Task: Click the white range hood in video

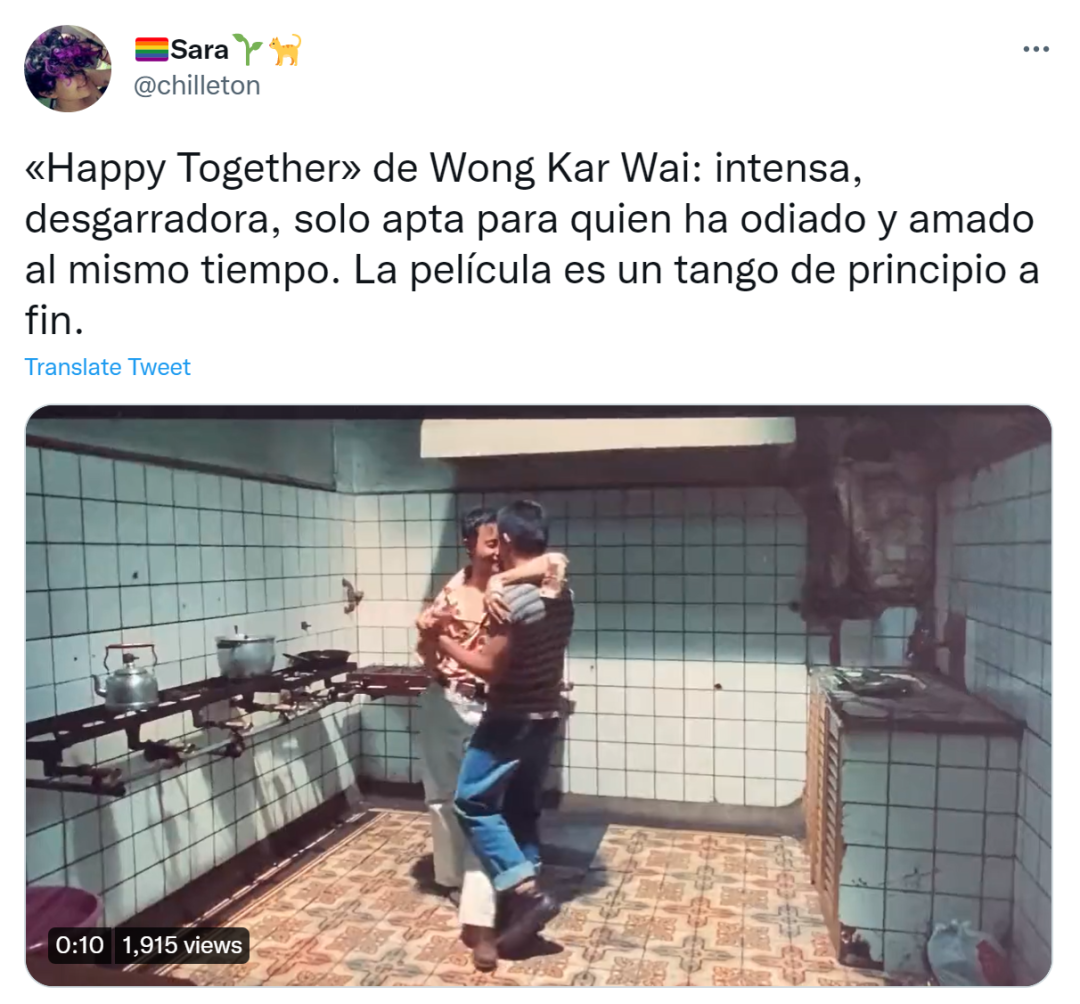Action: [x=608, y=437]
